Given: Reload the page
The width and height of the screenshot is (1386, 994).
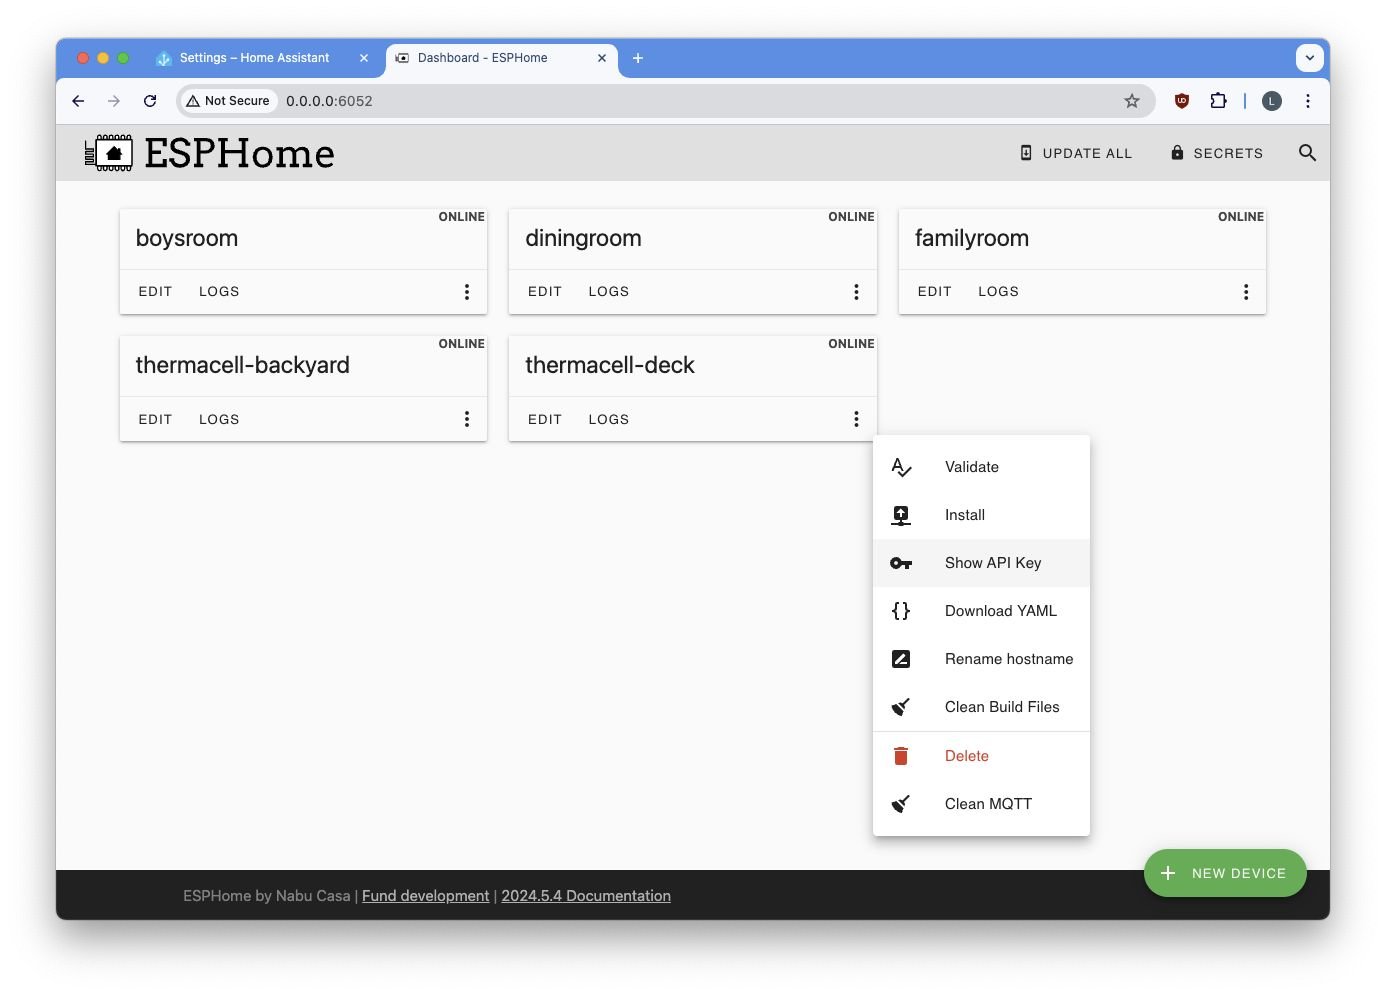Looking at the screenshot, I should 150,101.
